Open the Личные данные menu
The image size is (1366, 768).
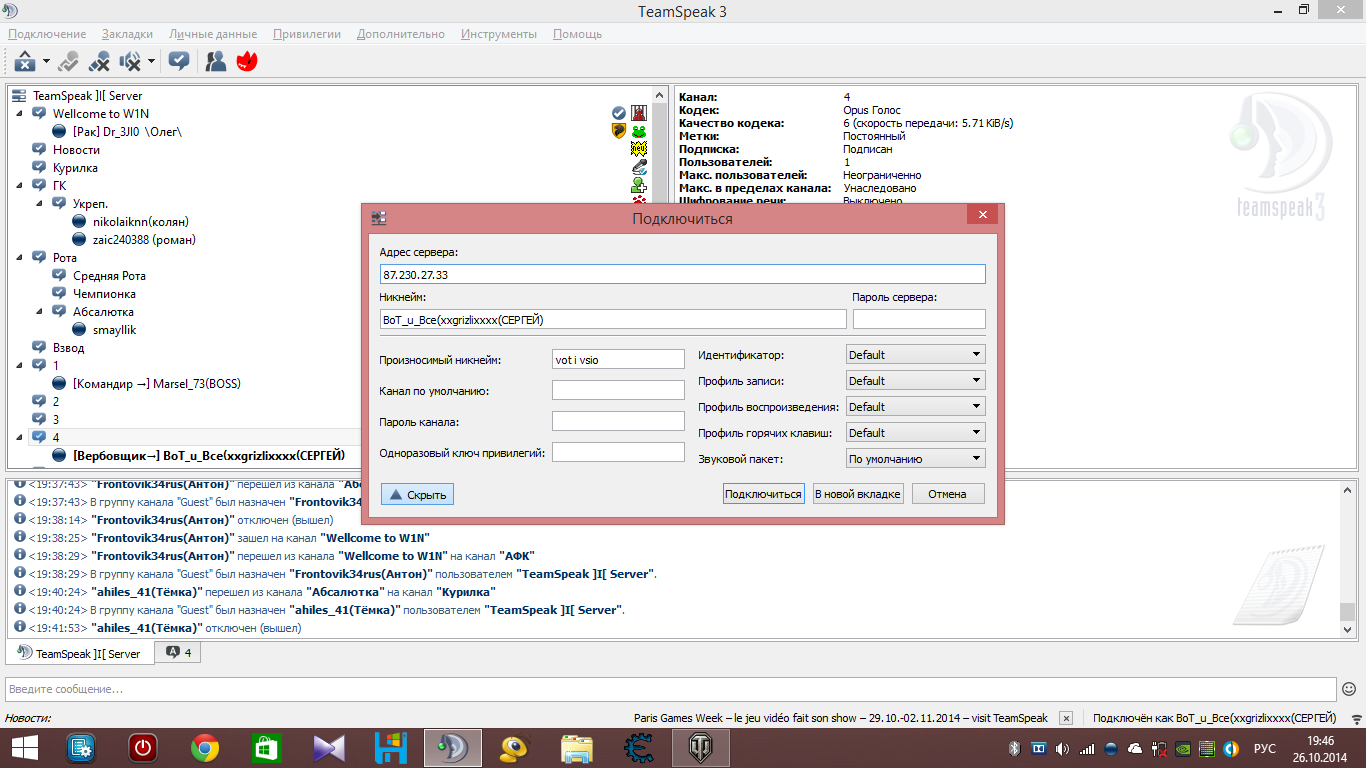(x=213, y=34)
